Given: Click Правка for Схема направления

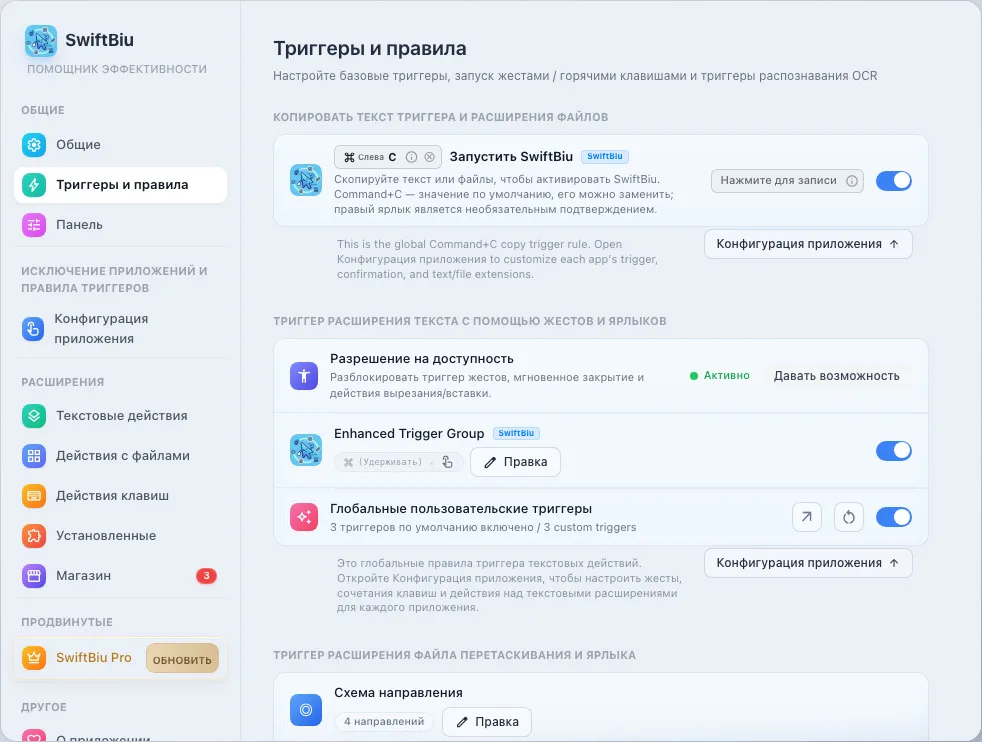Looking at the screenshot, I should tap(487, 722).
